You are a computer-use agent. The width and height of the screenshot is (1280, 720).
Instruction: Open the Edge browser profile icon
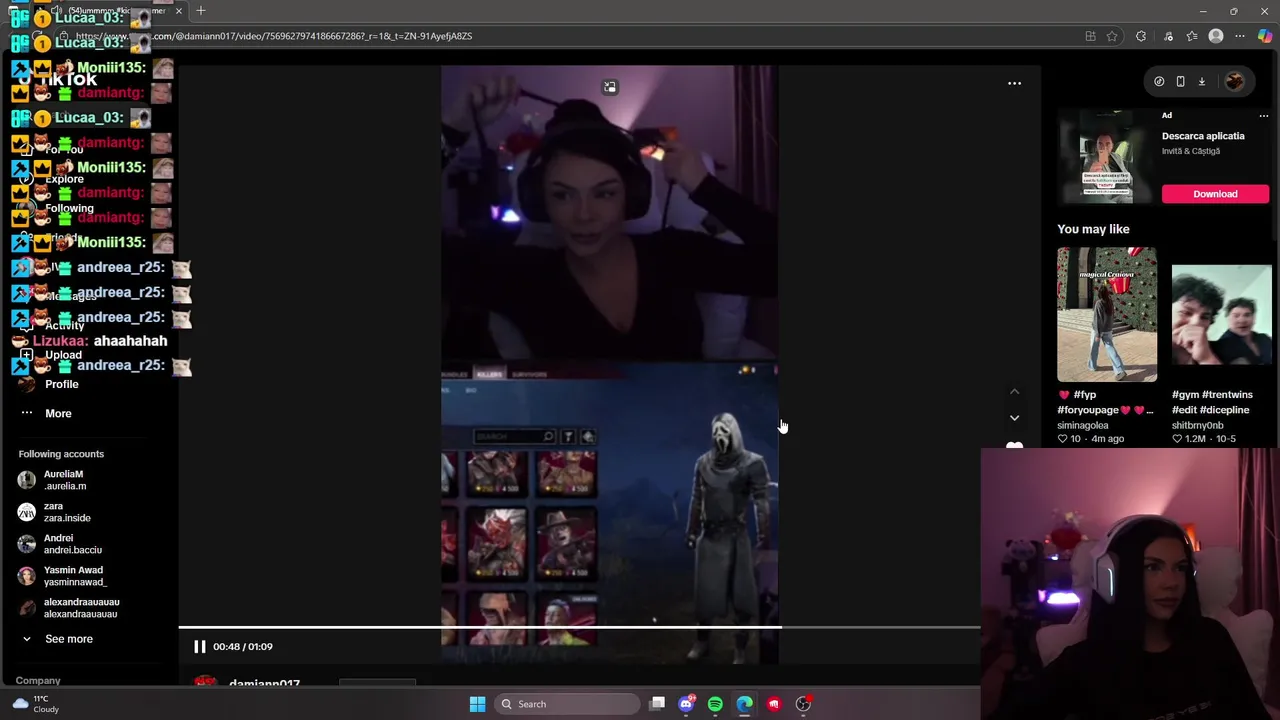click(x=1216, y=36)
